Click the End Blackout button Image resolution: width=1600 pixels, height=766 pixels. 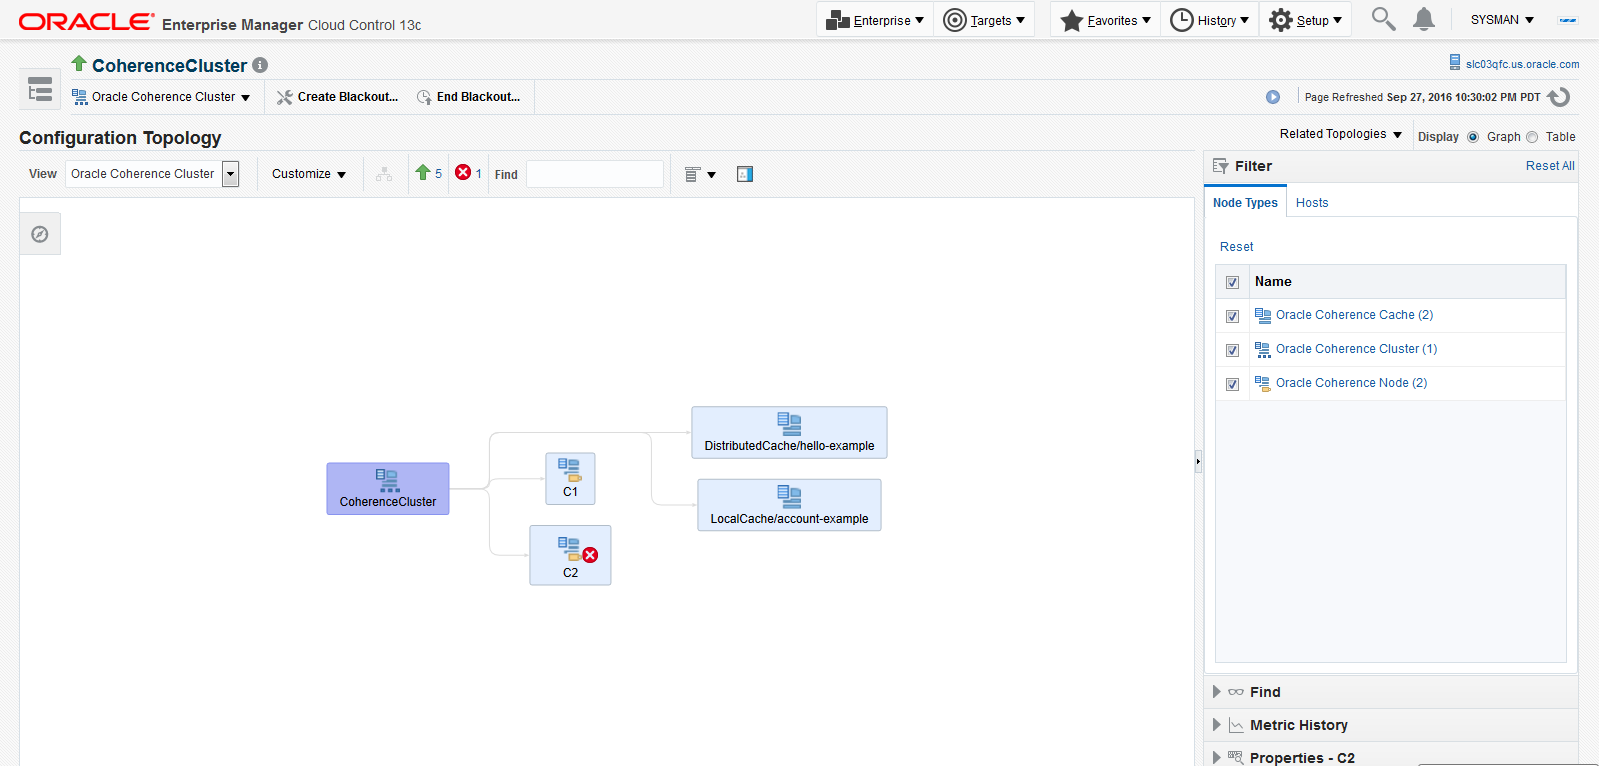point(468,97)
